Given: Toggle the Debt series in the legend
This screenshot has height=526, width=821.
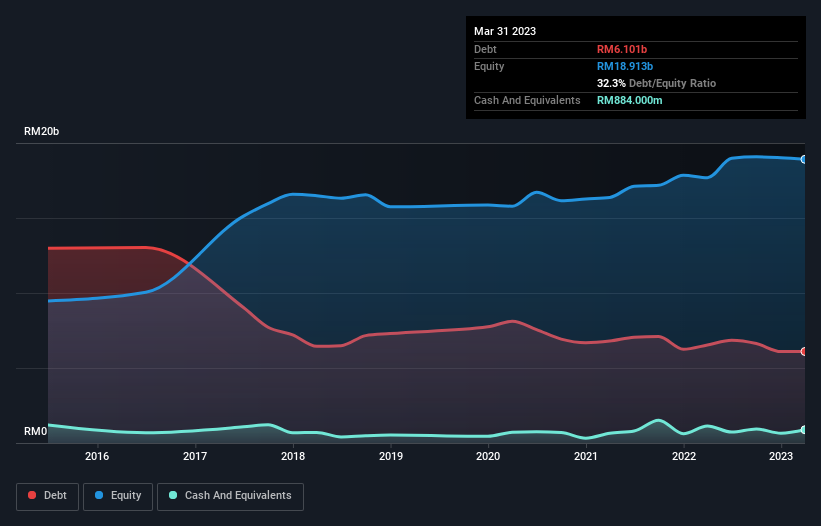Looking at the screenshot, I should (x=47, y=496).
